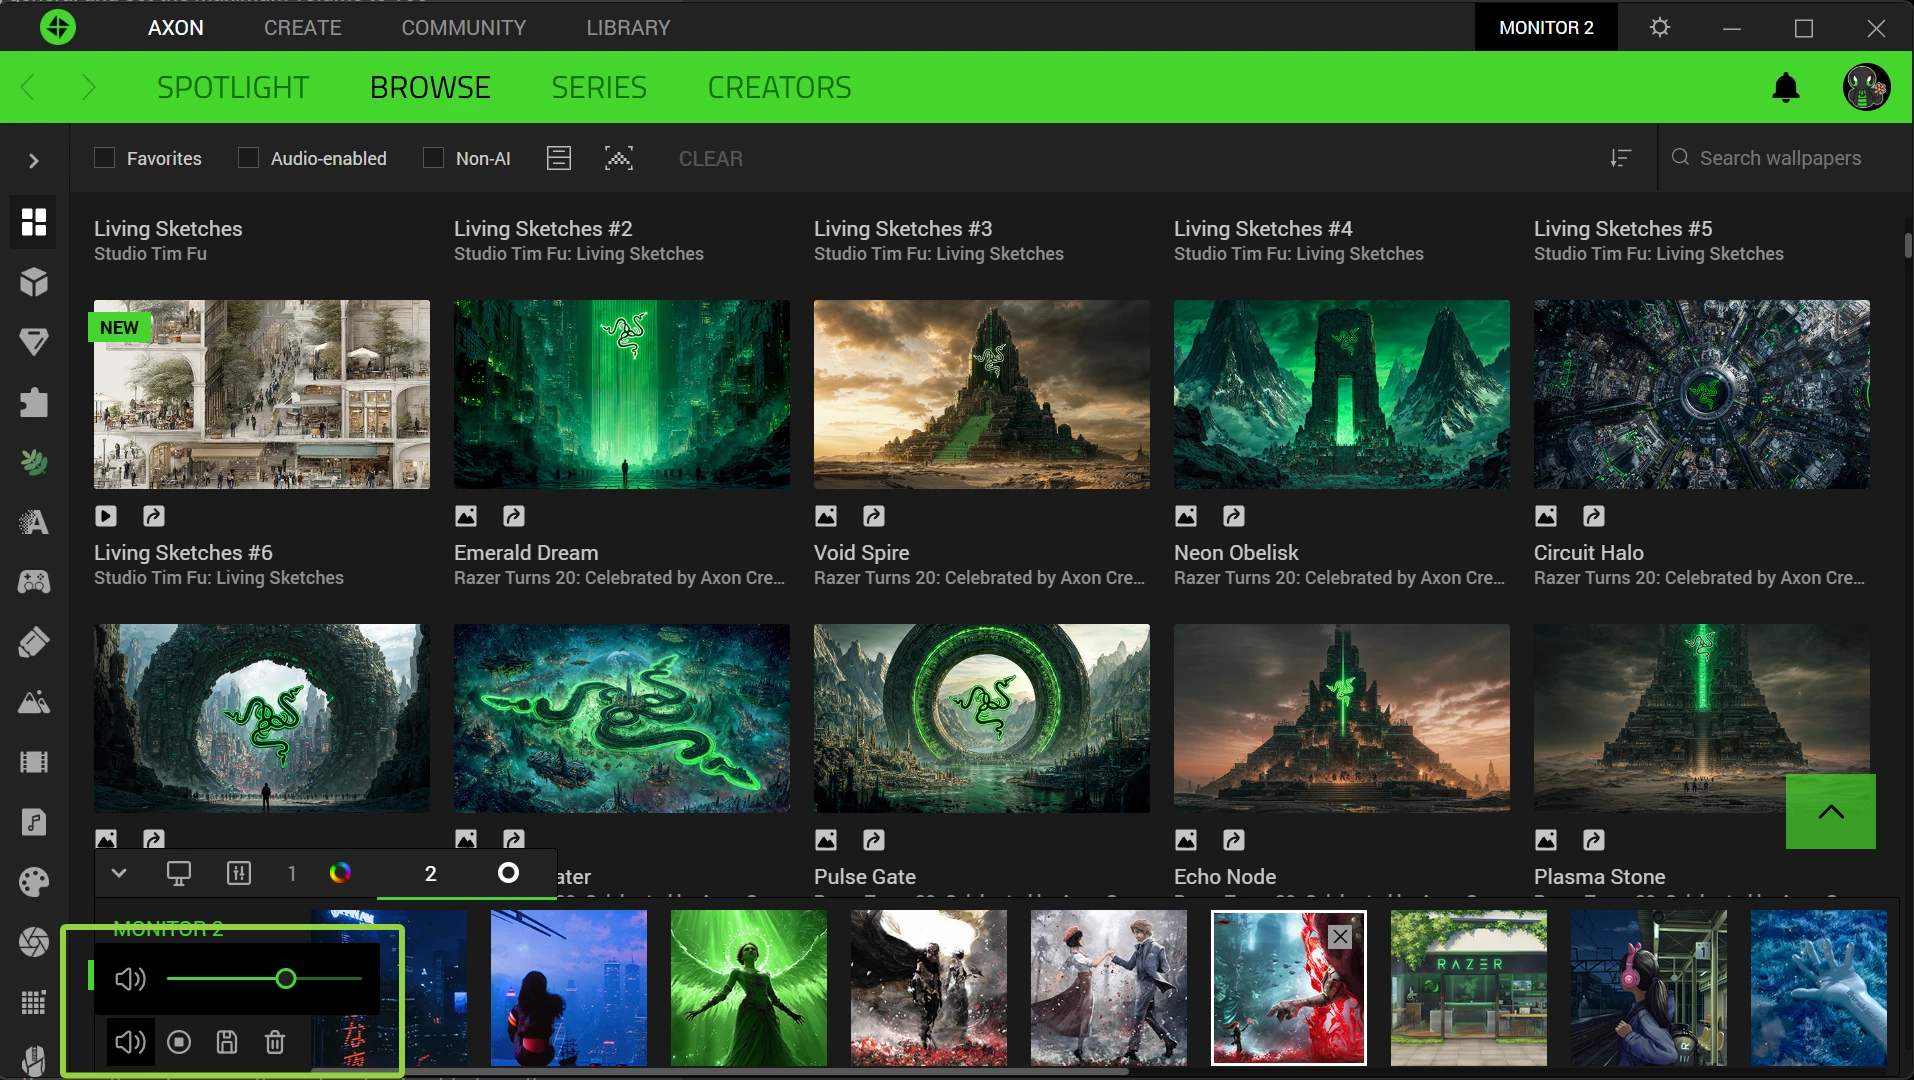Click the video type icon under Living Sketches
The height and width of the screenshot is (1080, 1914).
coord(106,516)
